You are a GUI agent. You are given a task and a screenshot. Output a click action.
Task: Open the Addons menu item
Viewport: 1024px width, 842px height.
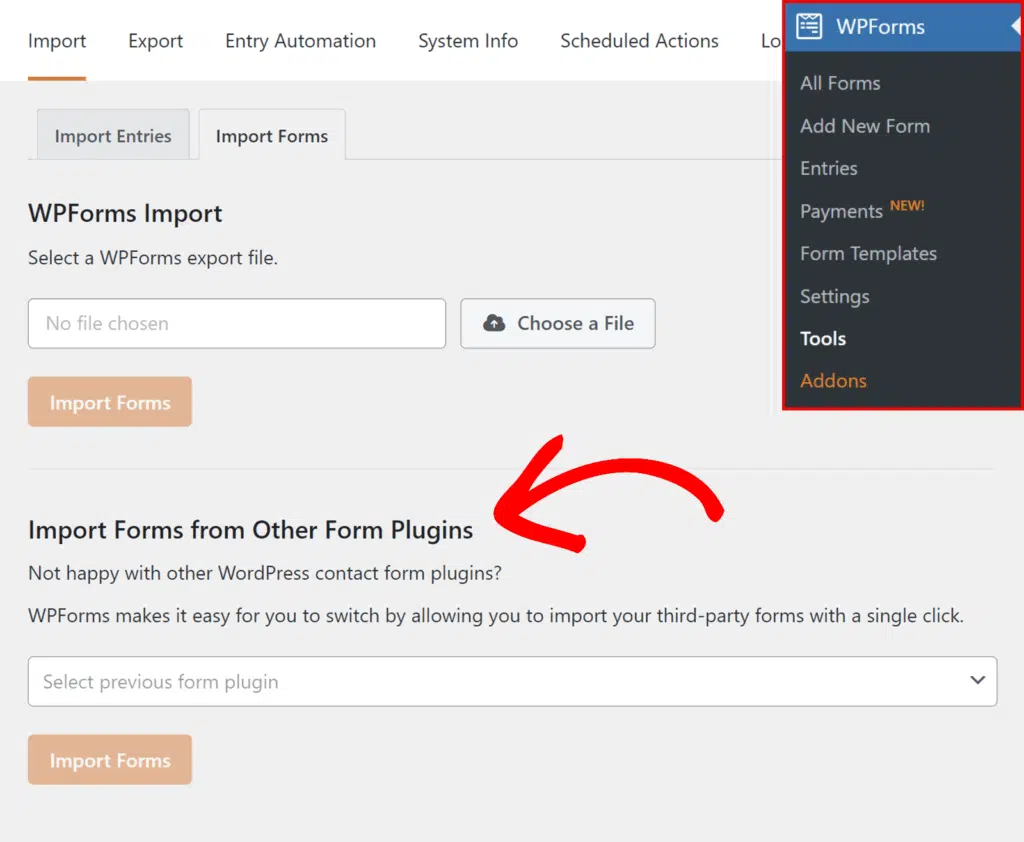pos(833,380)
